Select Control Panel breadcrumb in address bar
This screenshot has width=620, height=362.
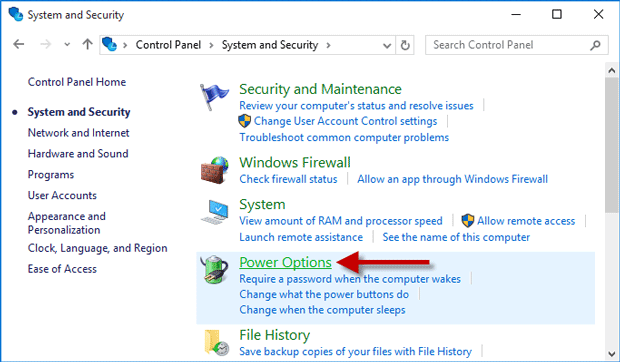pyautogui.click(x=168, y=45)
